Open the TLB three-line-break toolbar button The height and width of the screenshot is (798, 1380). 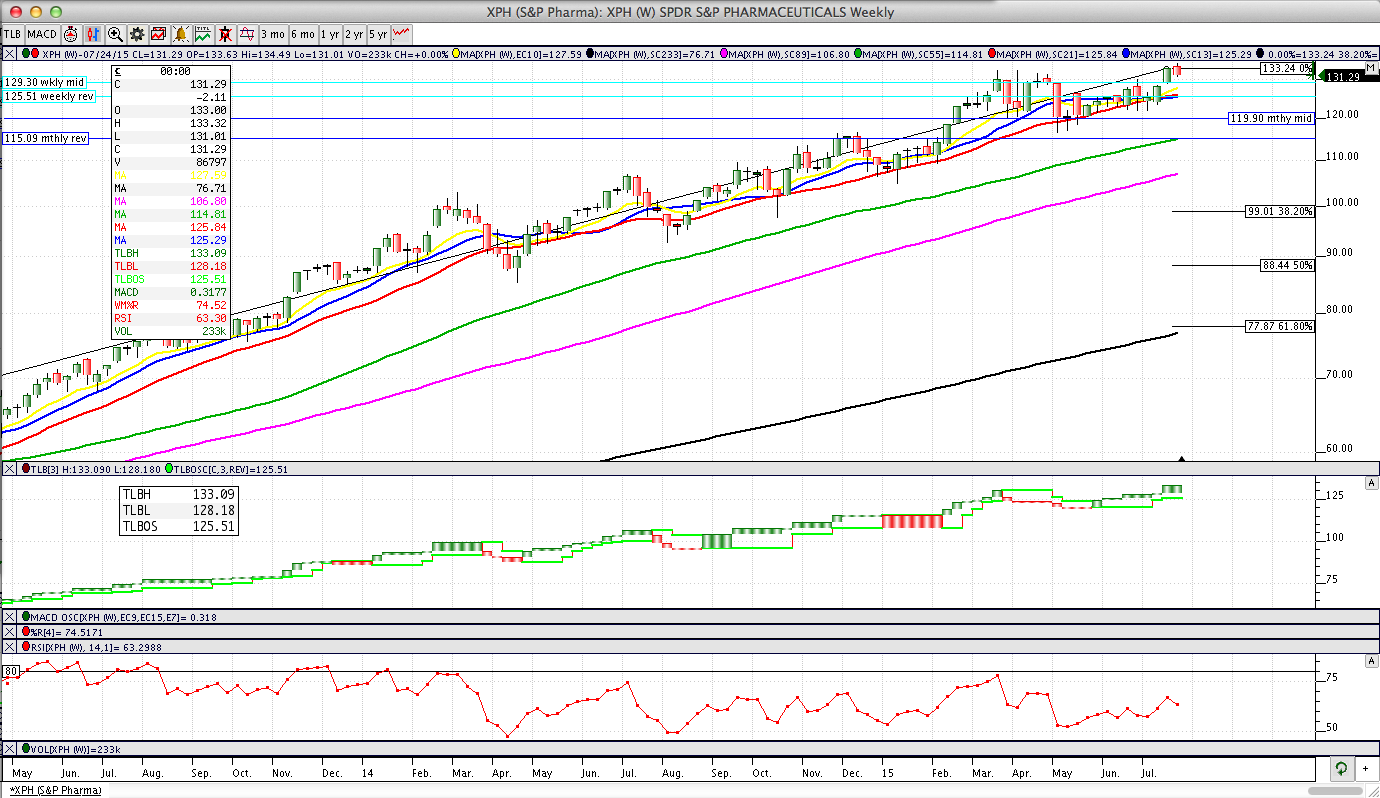[12, 33]
